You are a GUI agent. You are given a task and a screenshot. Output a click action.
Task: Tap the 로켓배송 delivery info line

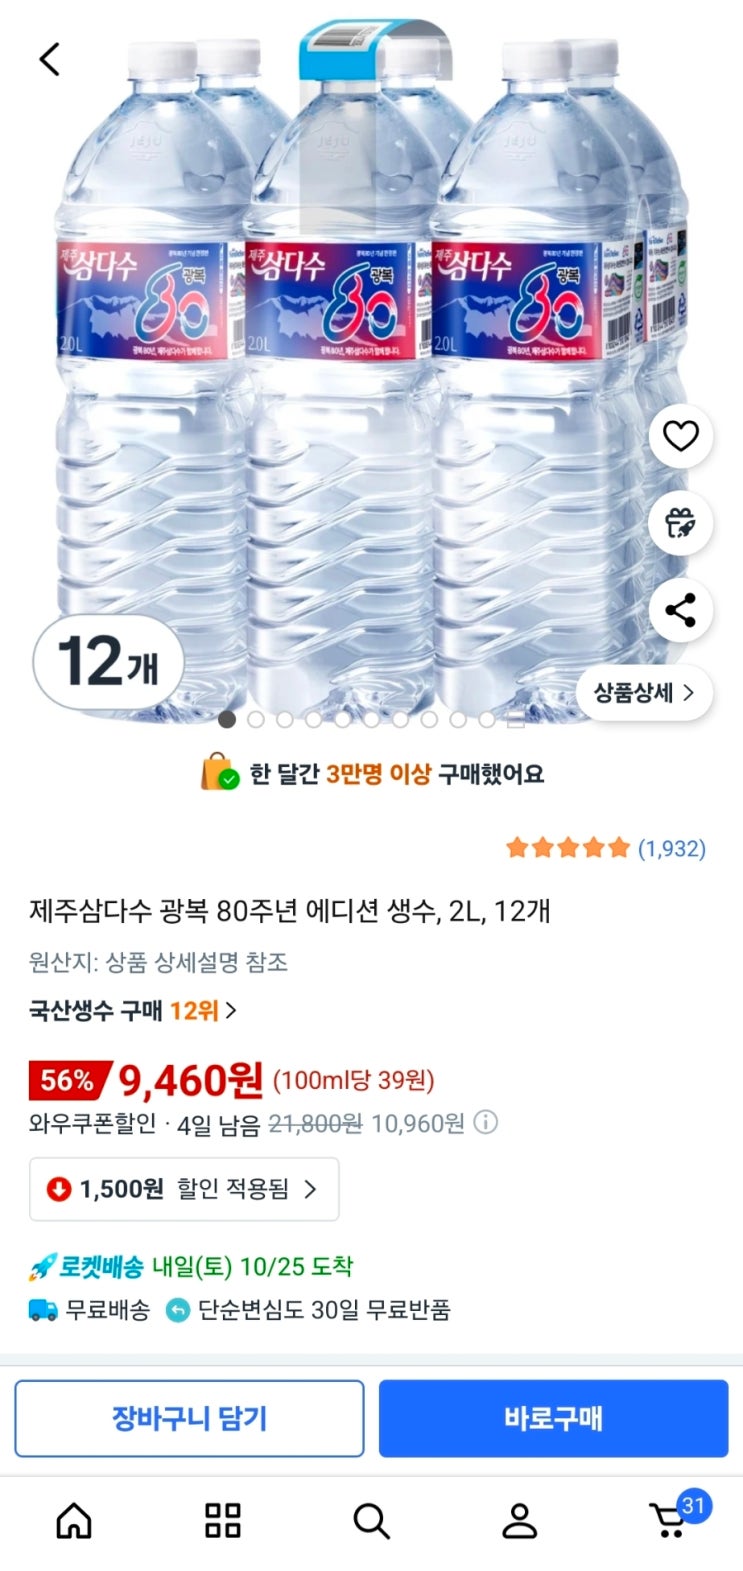[190, 1267]
